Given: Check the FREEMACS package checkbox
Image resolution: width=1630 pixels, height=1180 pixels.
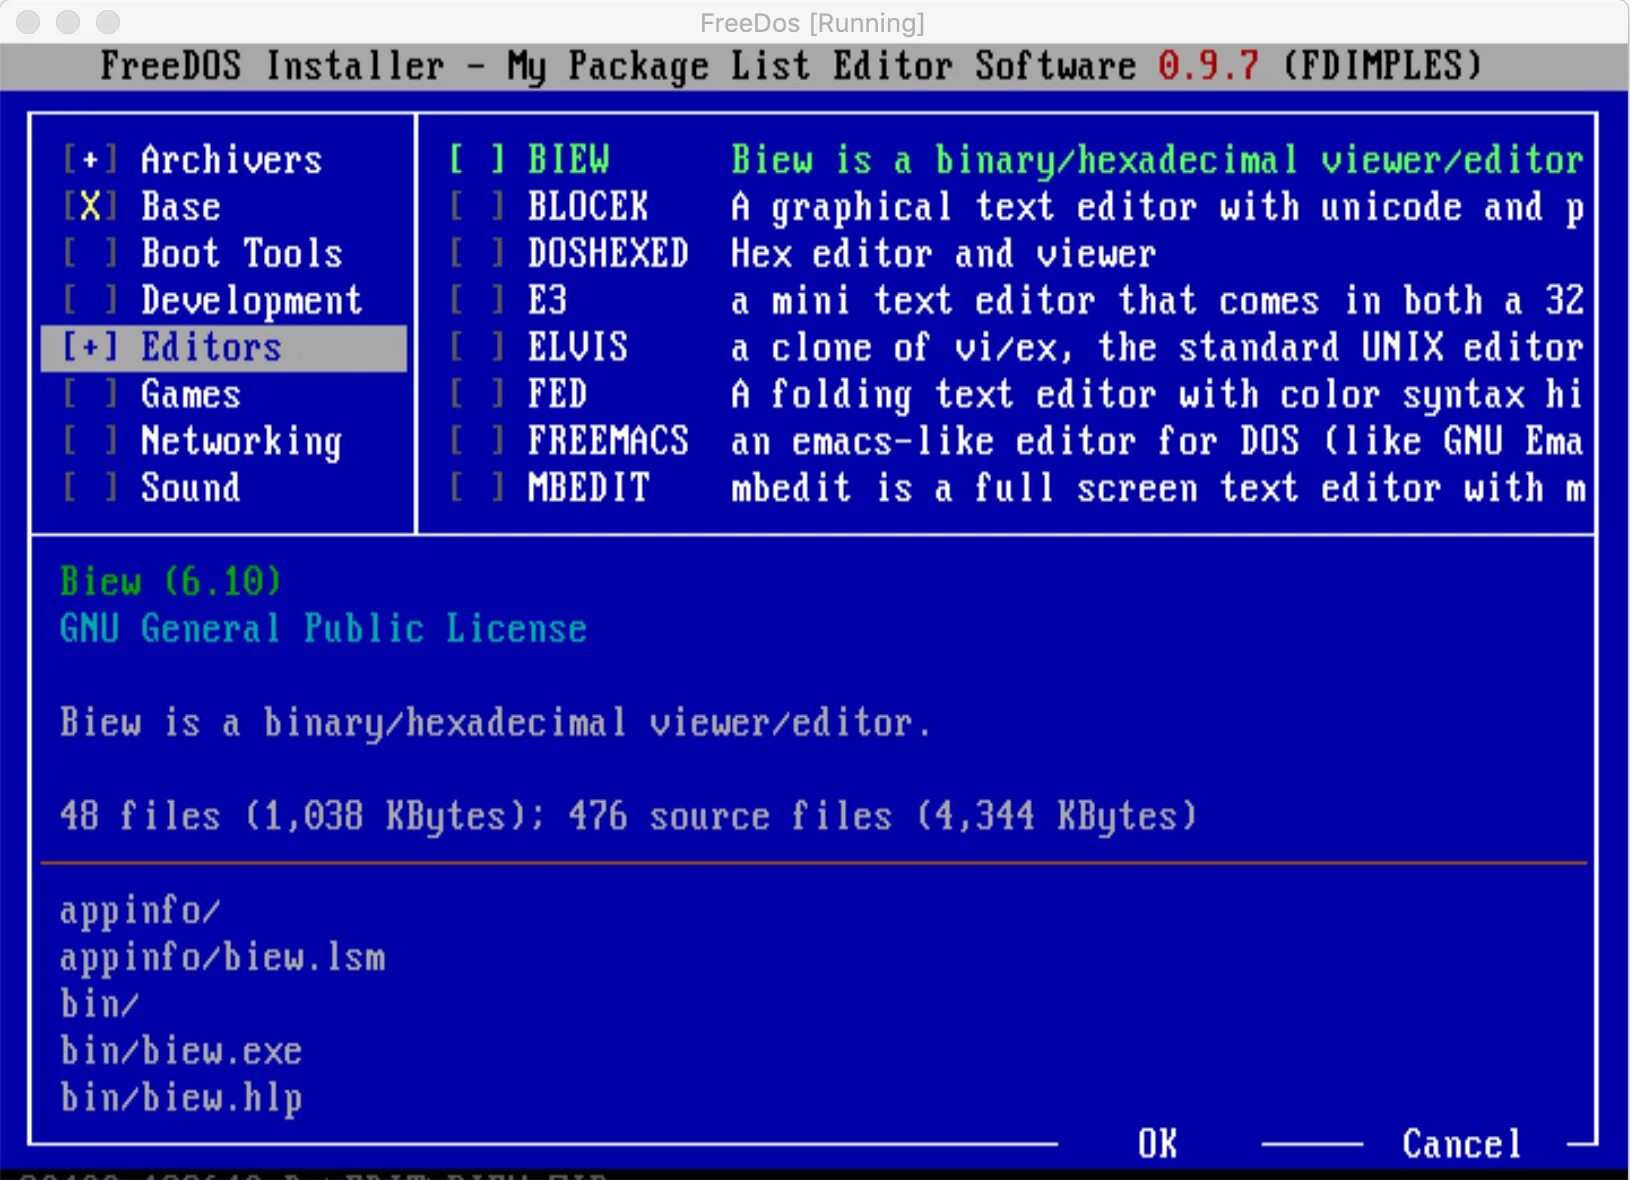Looking at the screenshot, I should (477, 442).
